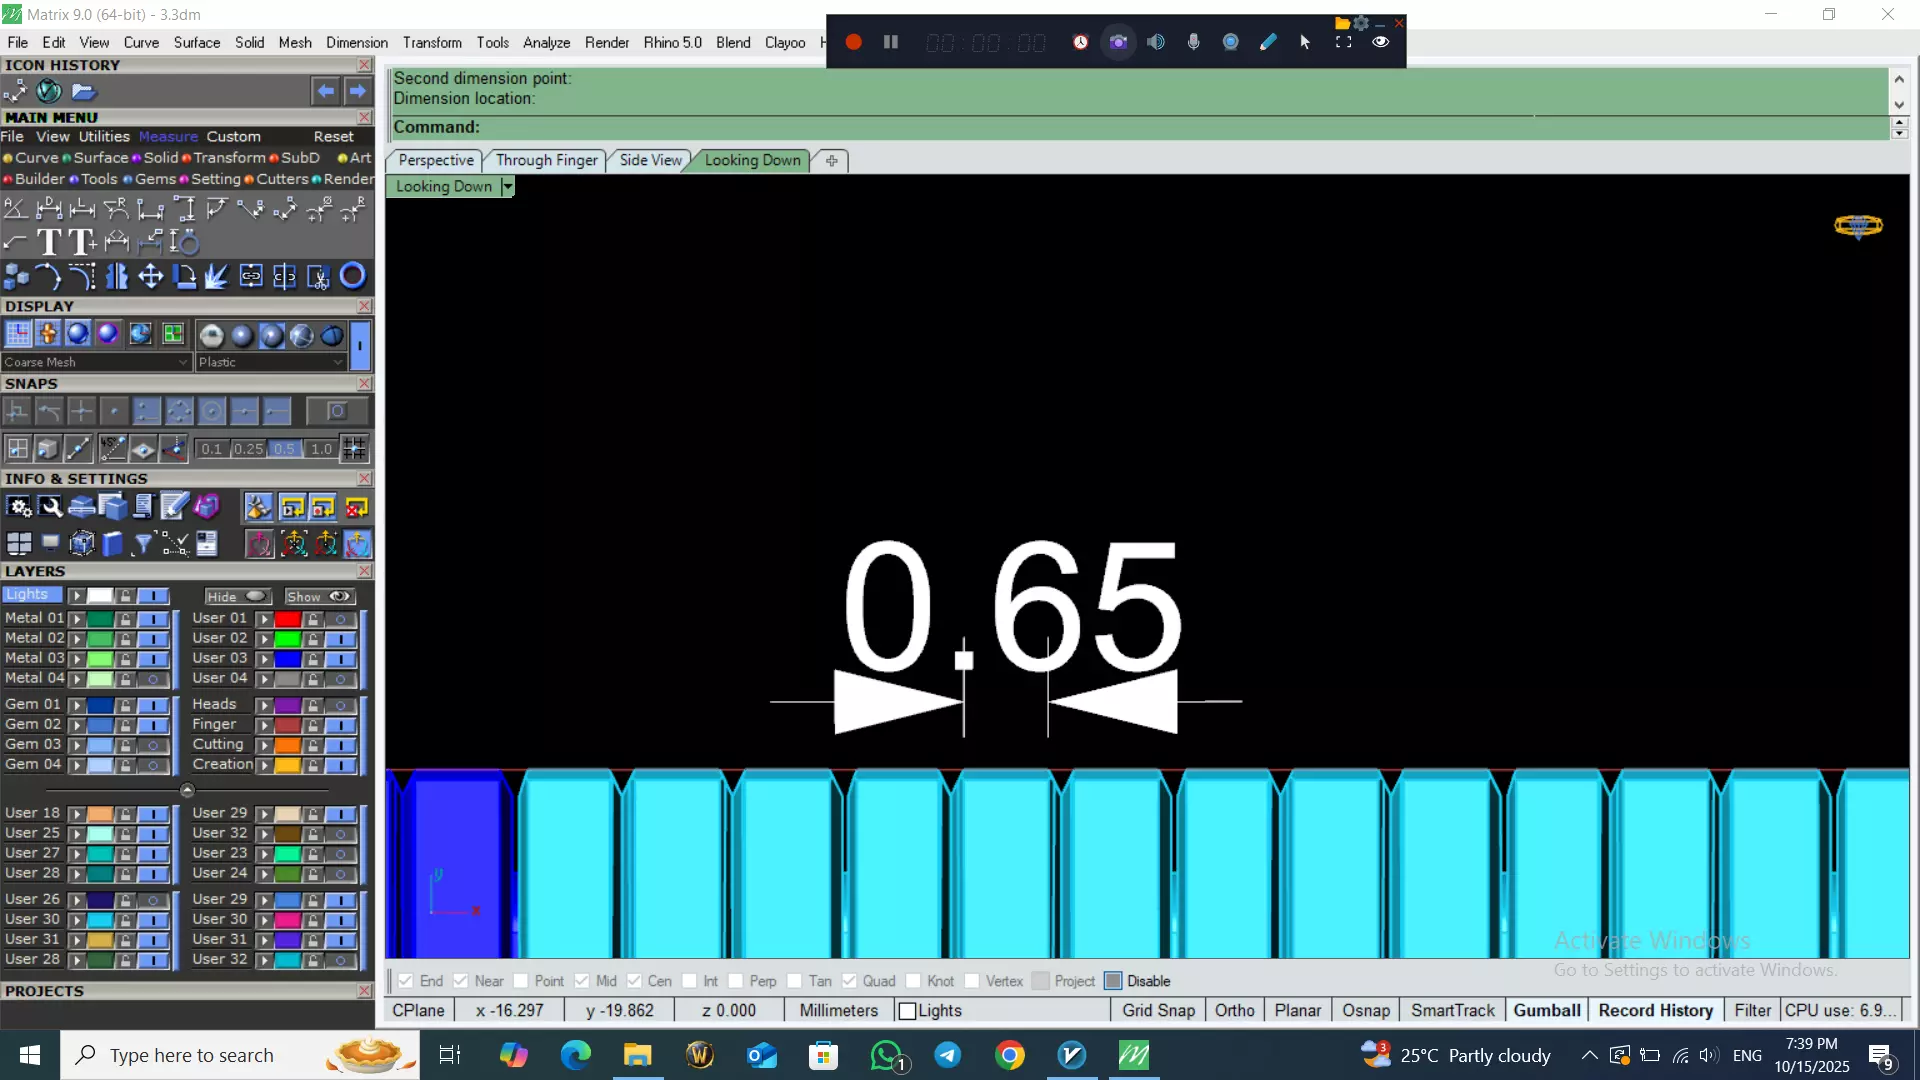Click the filter funnel selection icon
This screenshot has height=1080, width=1920.
pyautogui.click(x=143, y=543)
